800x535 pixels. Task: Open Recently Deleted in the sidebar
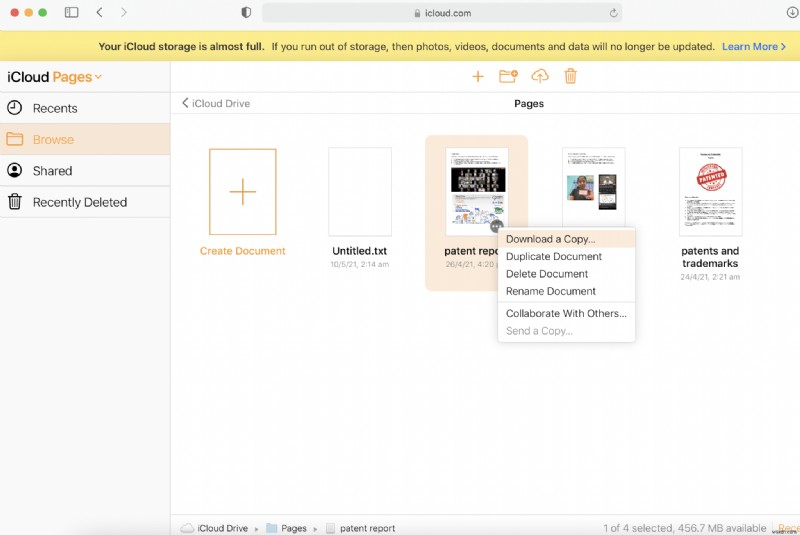tap(85, 202)
